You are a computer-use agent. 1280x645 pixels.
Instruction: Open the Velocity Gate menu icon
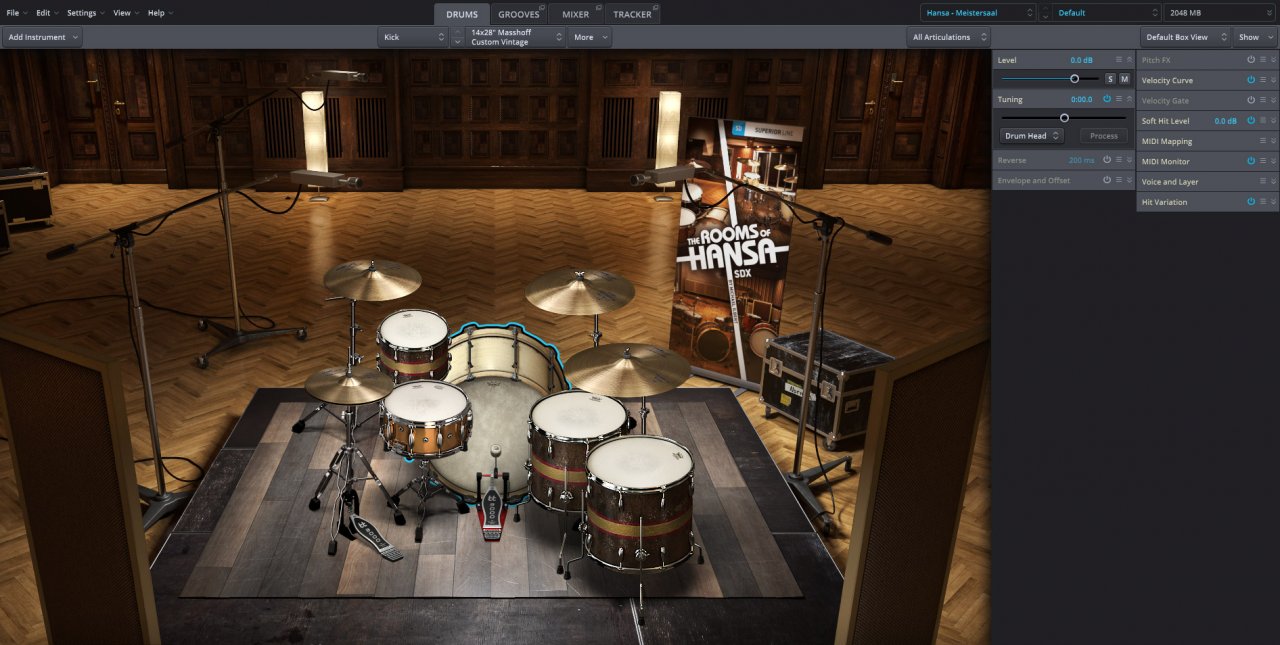point(1262,100)
